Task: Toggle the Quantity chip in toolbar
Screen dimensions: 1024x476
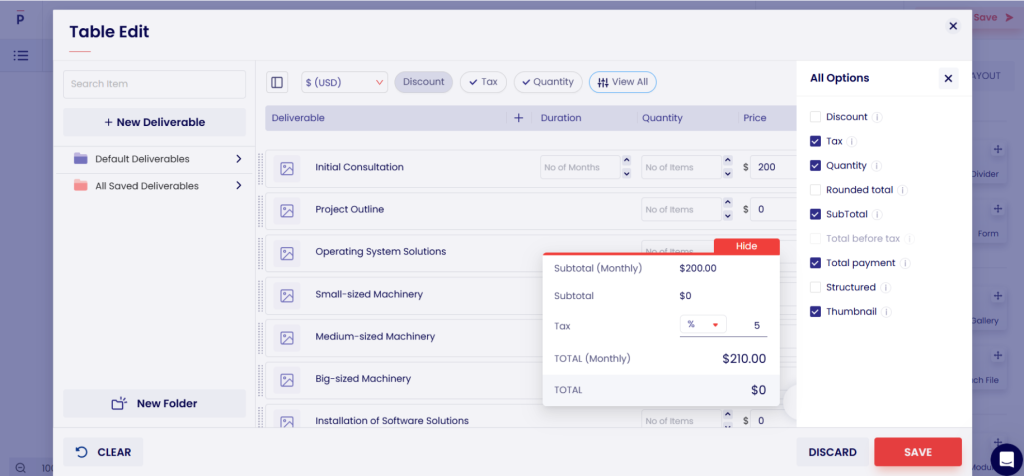Action: (548, 82)
